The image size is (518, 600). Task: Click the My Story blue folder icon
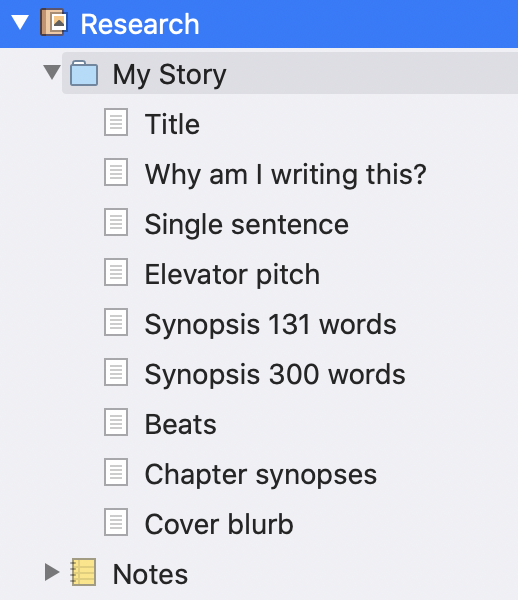[84, 73]
